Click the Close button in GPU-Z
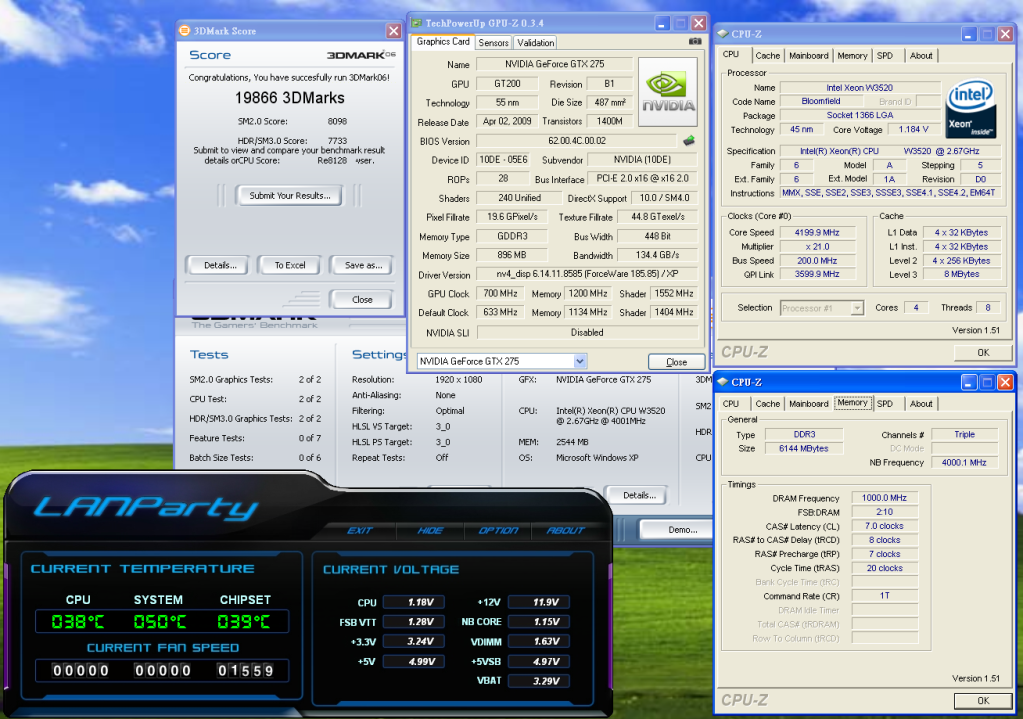The height and width of the screenshot is (719, 1023). click(x=677, y=361)
